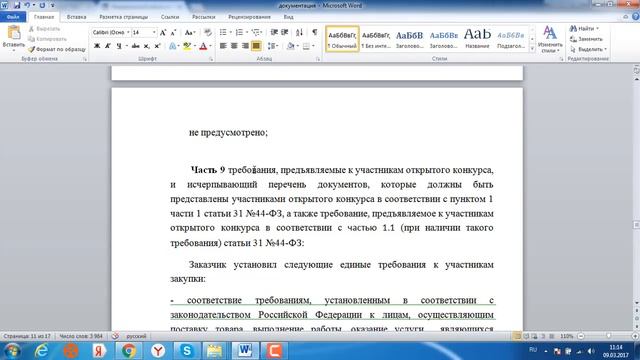The image size is (640, 360).
Task: Open the Файл (File) tab
Action: coord(13,17)
